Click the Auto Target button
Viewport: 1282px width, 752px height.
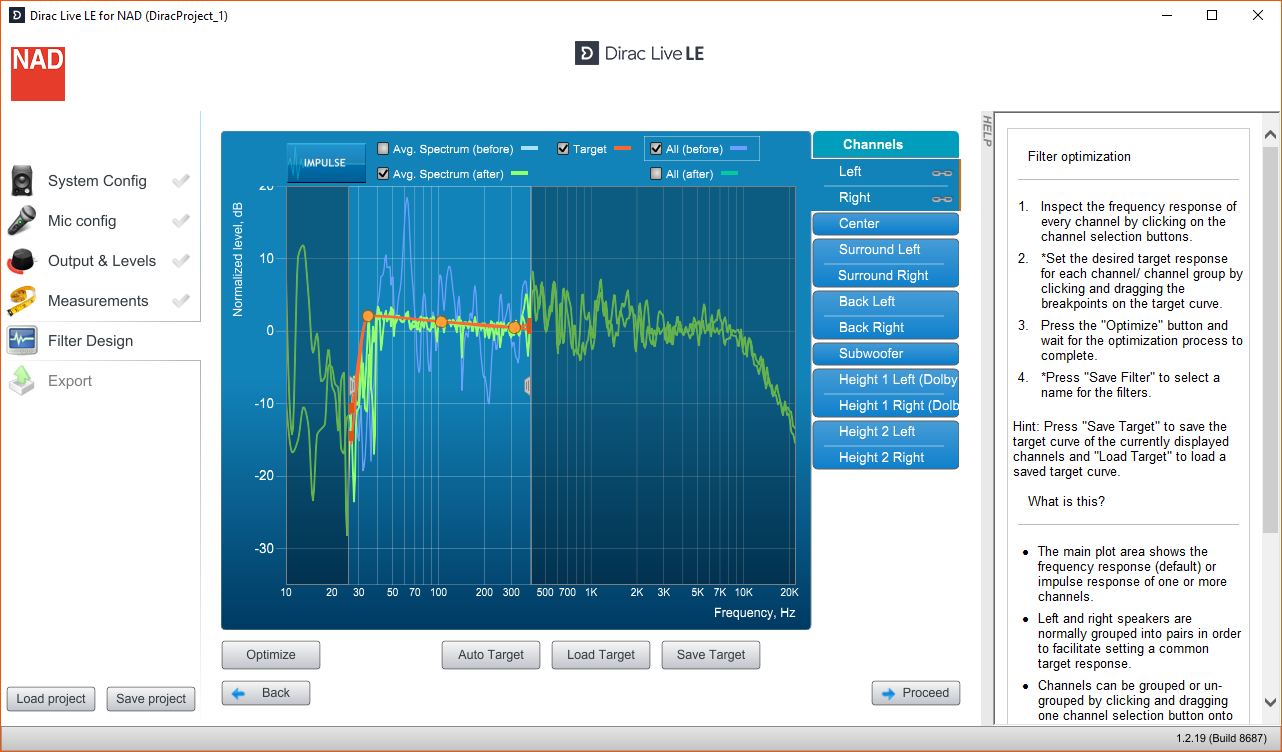(x=491, y=655)
